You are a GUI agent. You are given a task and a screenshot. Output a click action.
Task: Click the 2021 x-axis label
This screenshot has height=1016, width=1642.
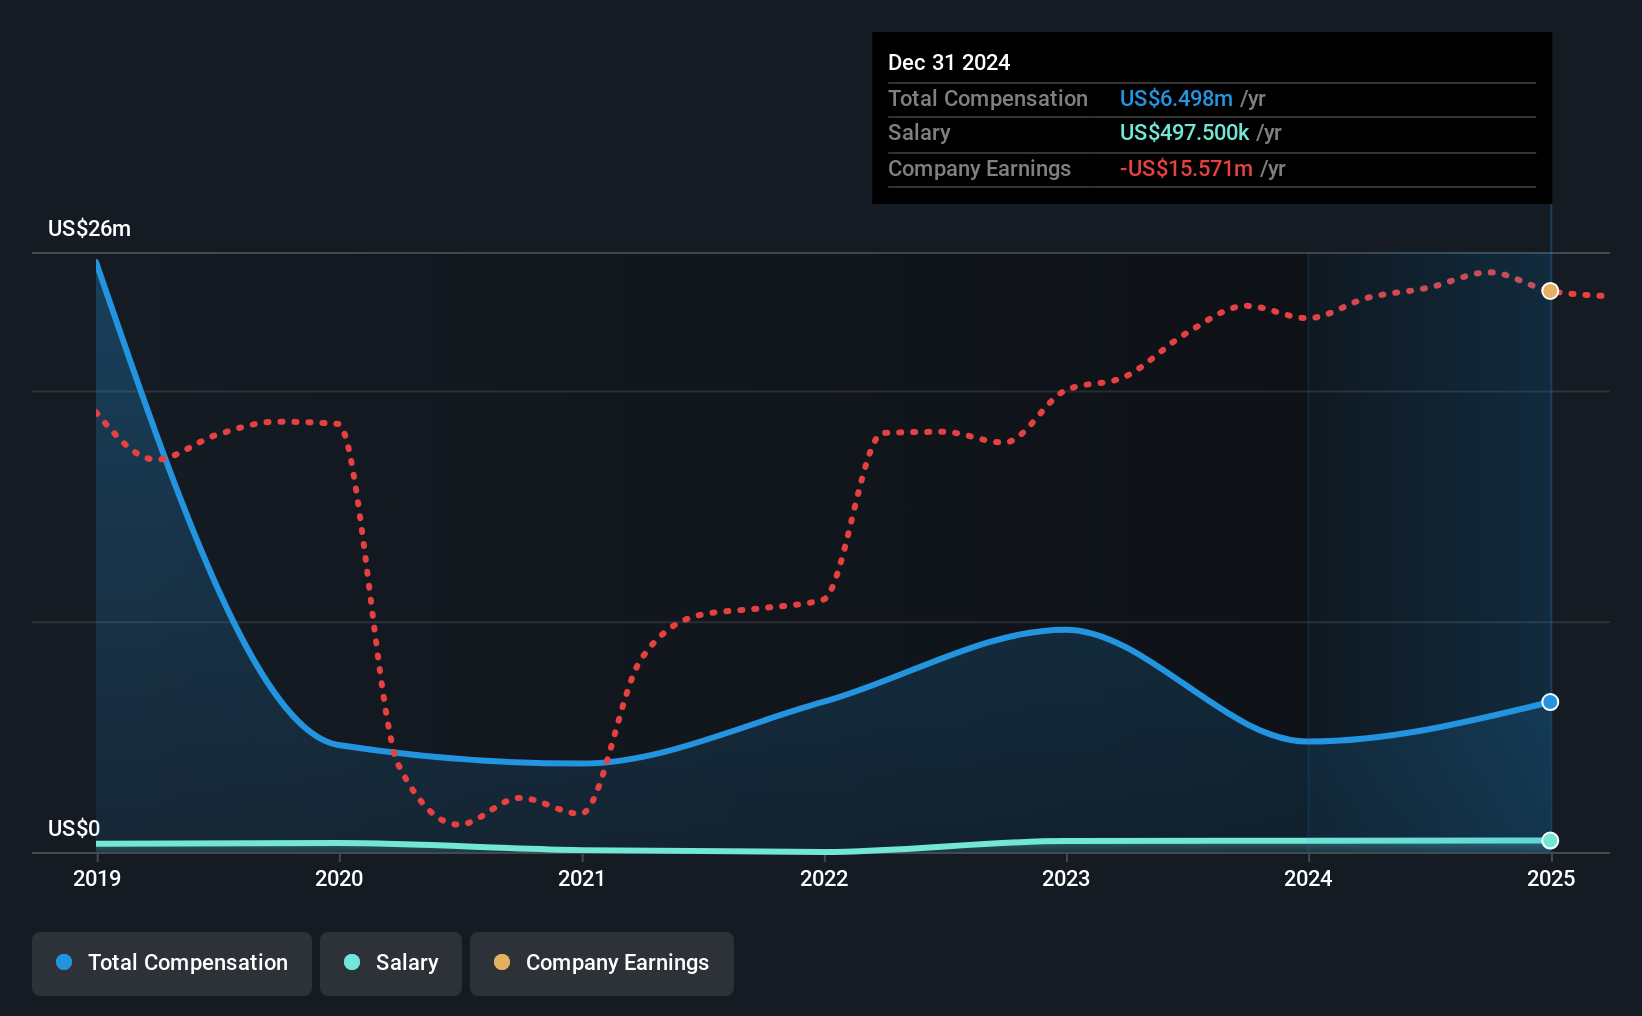[x=581, y=878]
